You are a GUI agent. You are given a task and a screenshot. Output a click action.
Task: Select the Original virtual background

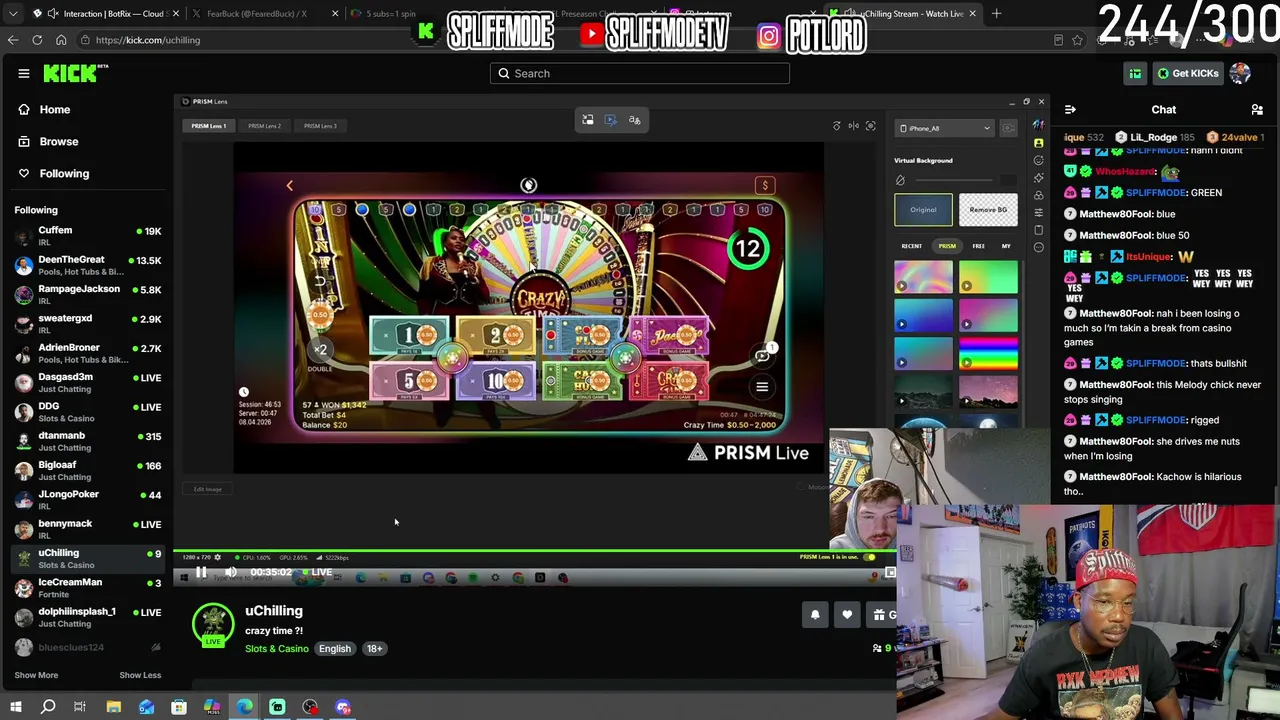[923, 210]
